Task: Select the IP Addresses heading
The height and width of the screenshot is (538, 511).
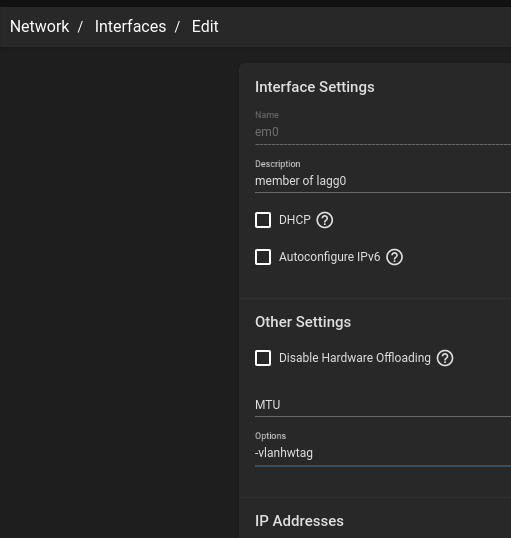Action: tap(299, 521)
